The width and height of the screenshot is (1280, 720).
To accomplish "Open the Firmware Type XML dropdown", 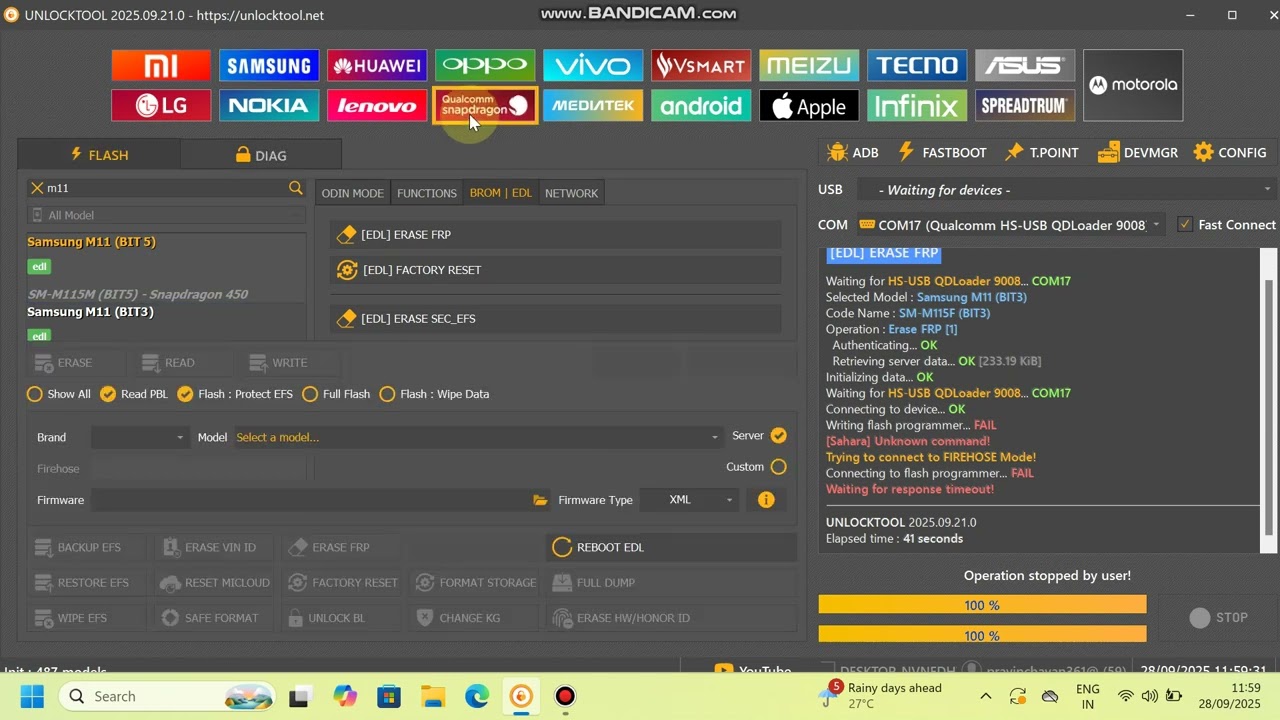I will (x=690, y=500).
